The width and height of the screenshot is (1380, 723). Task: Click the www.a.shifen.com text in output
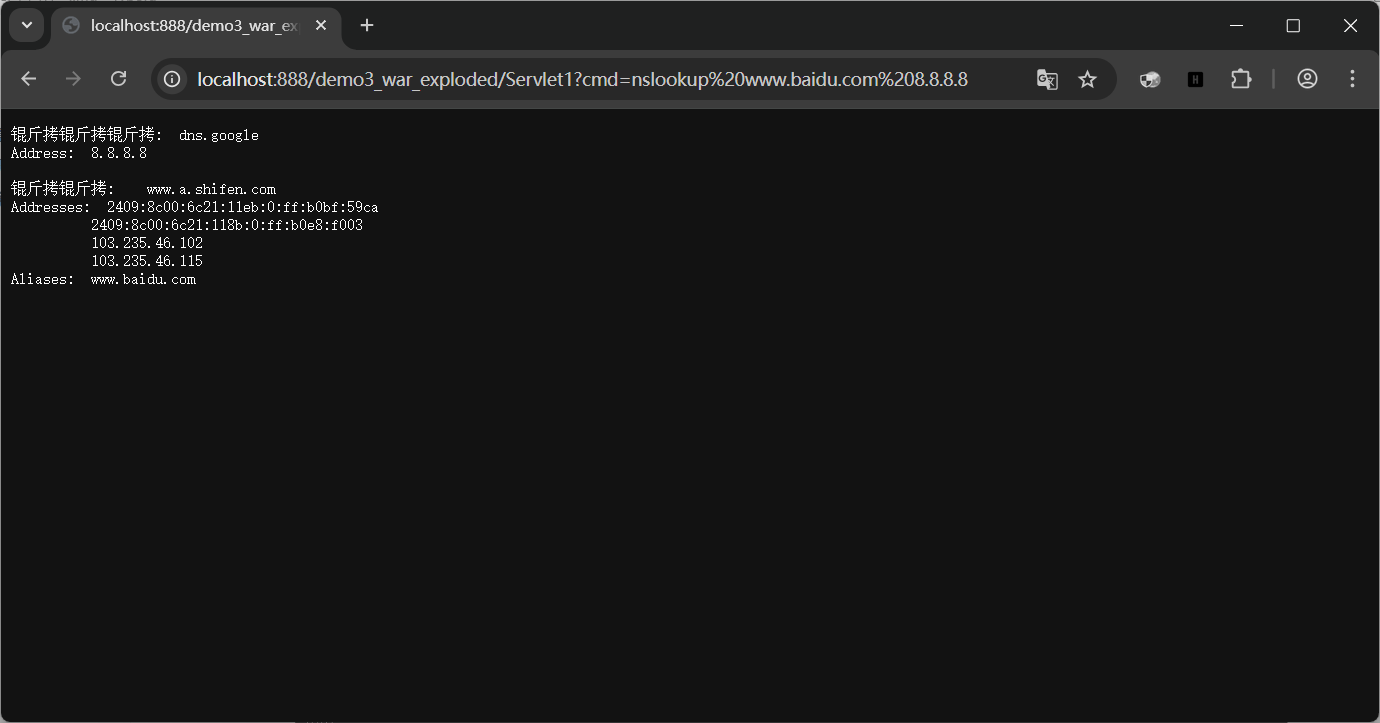point(211,189)
